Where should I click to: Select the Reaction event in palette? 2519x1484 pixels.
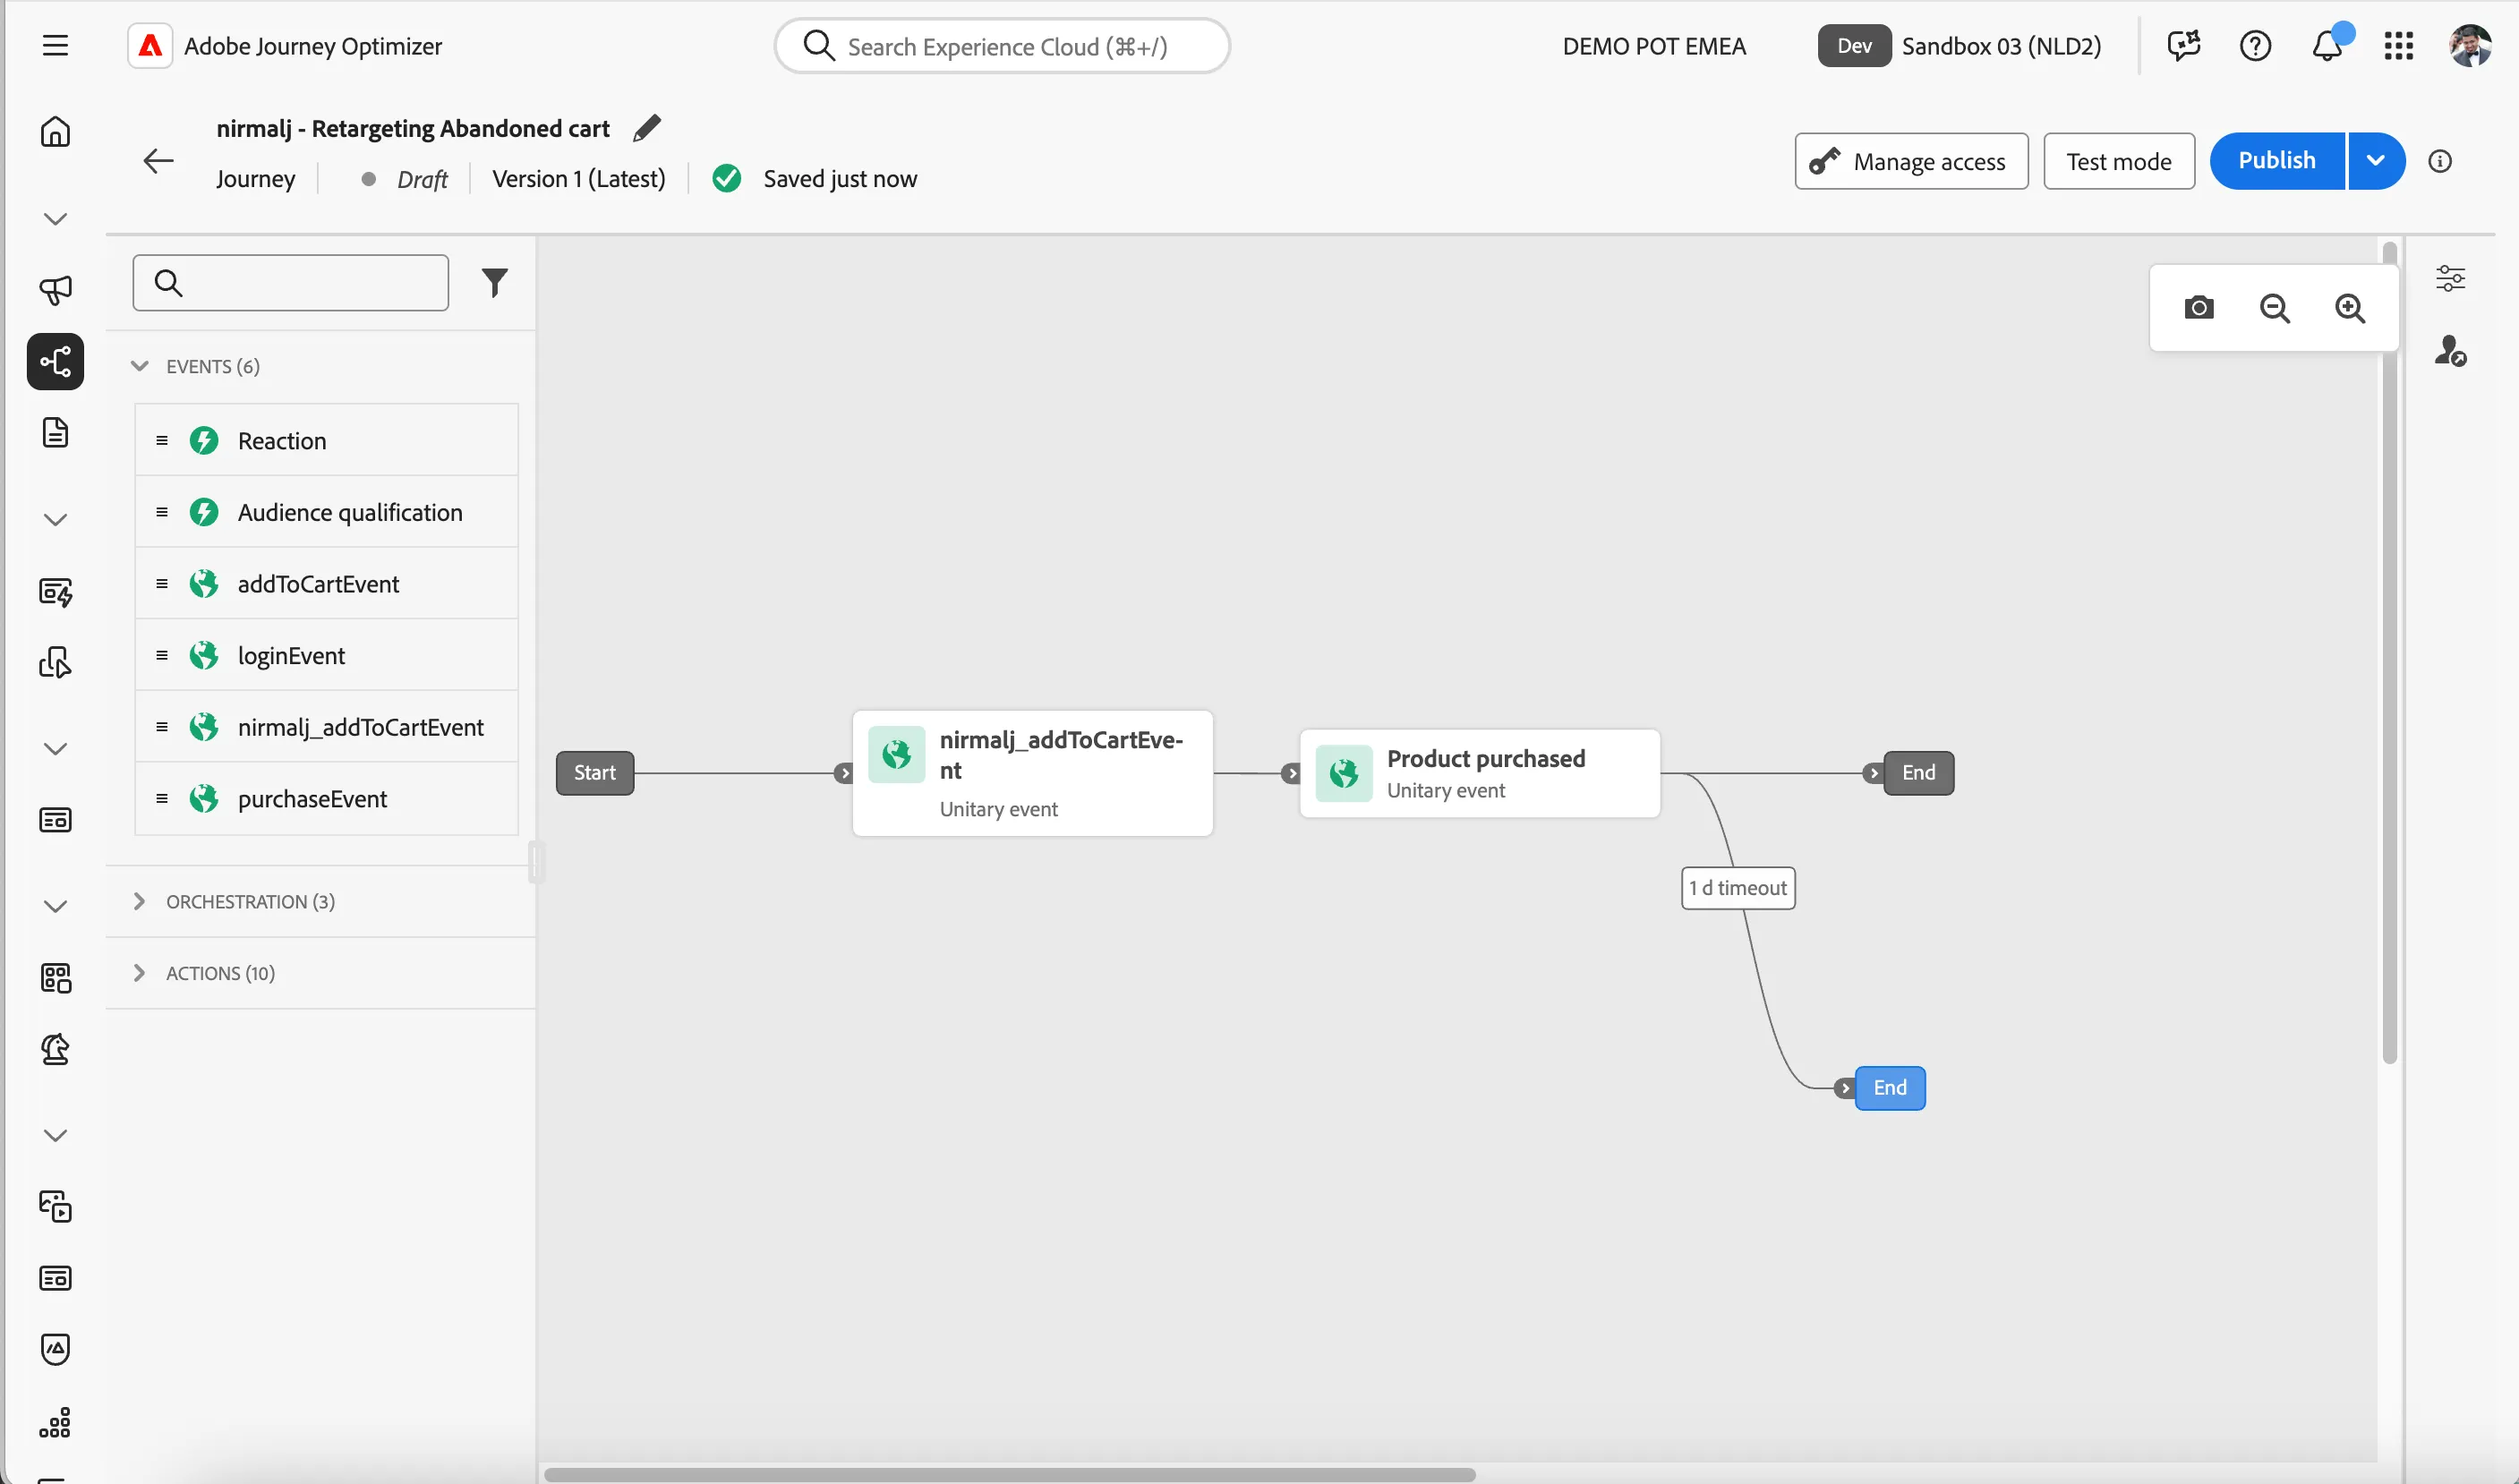click(x=326, y=440)
